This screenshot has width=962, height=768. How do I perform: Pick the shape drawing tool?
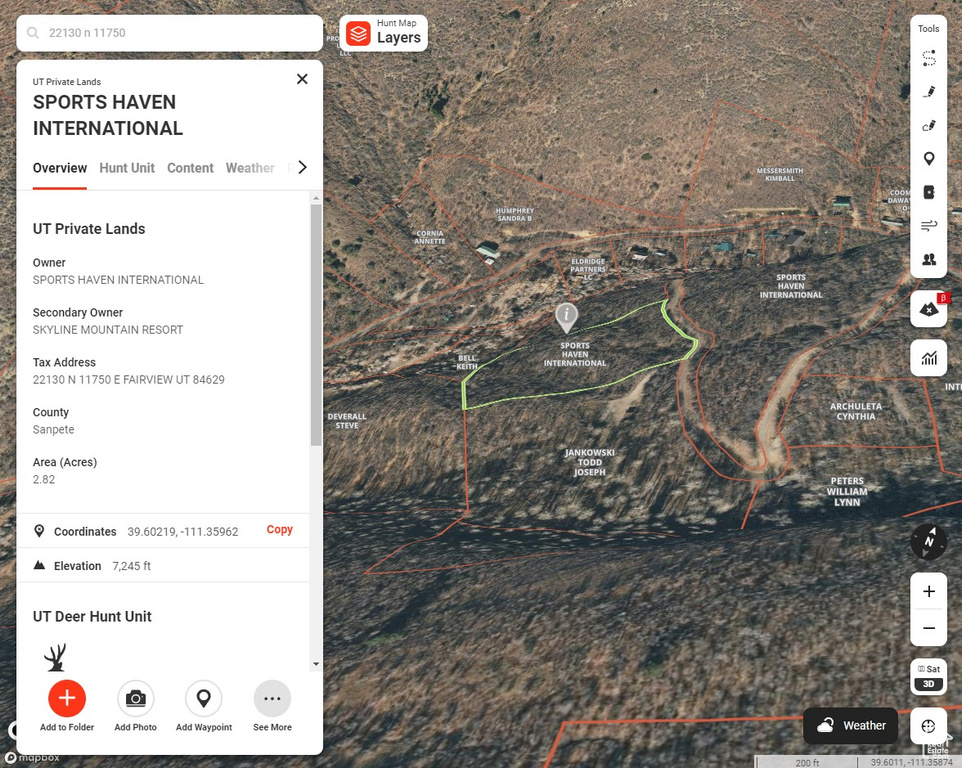(929, 126)
